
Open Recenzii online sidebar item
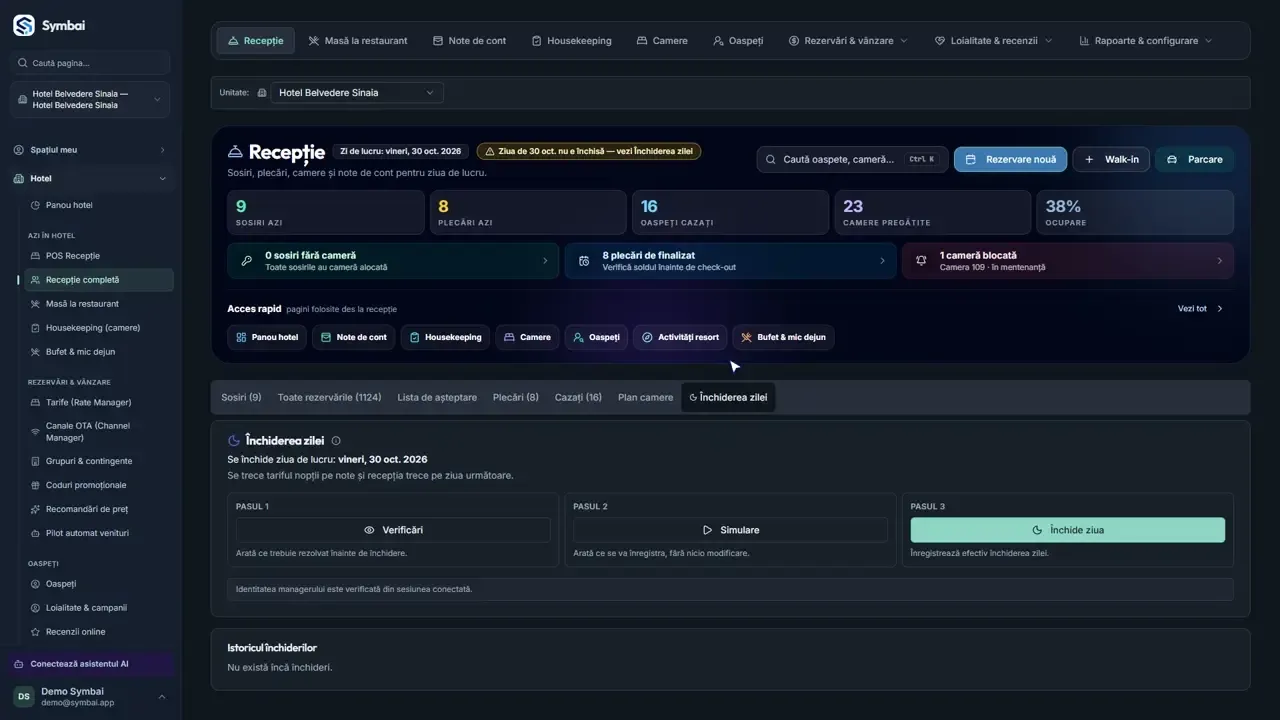click(x=75, y=632)
